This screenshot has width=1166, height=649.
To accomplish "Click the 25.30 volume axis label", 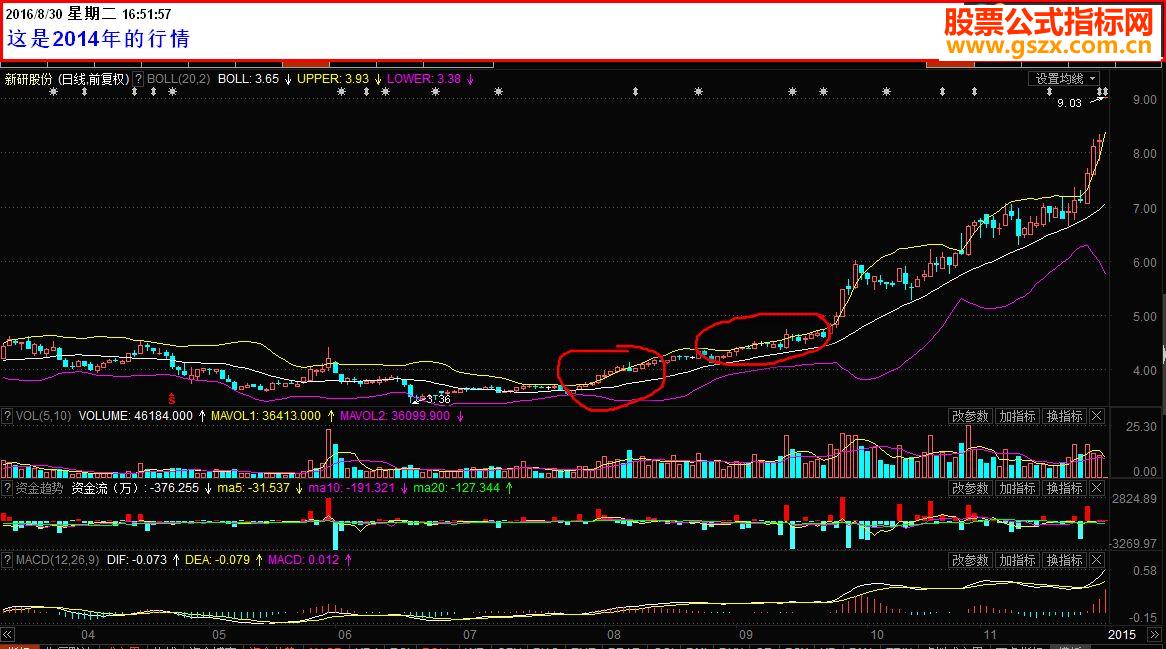I will click(x=1141, y=427).
